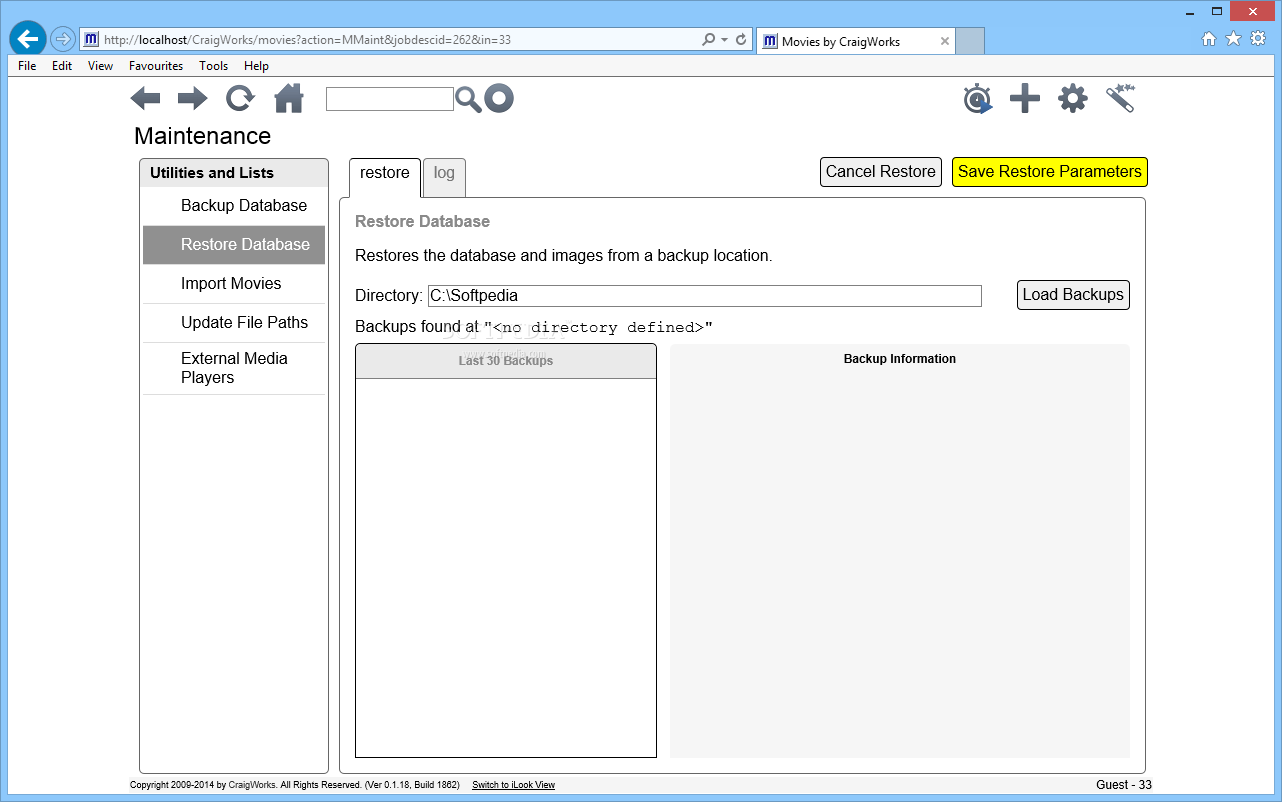1282x802 pixels.
Task: Open the Tools menu
Action: pos(213,66)
